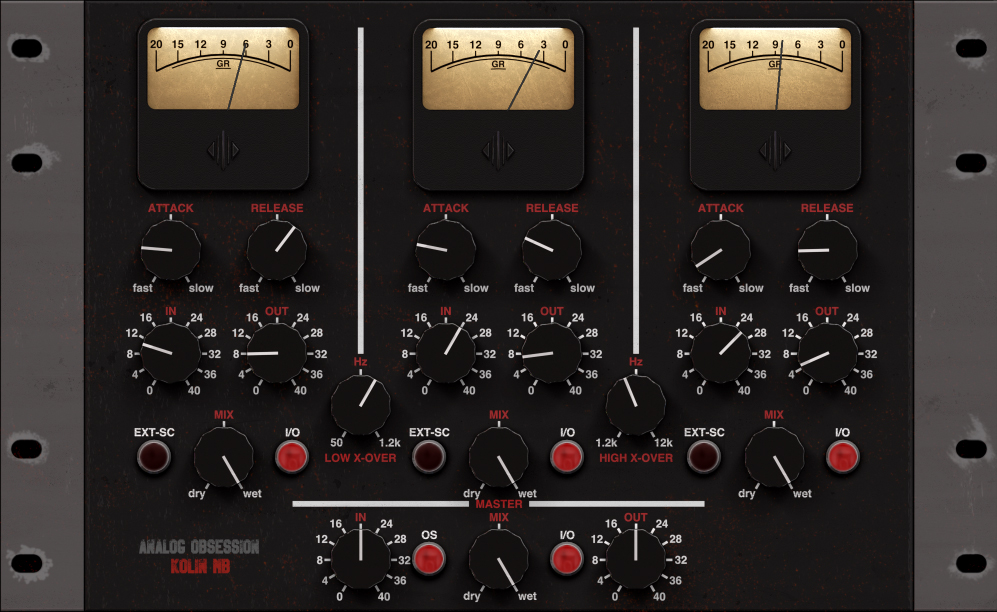Toggle the high band I/O bypass button

(842, 456)
